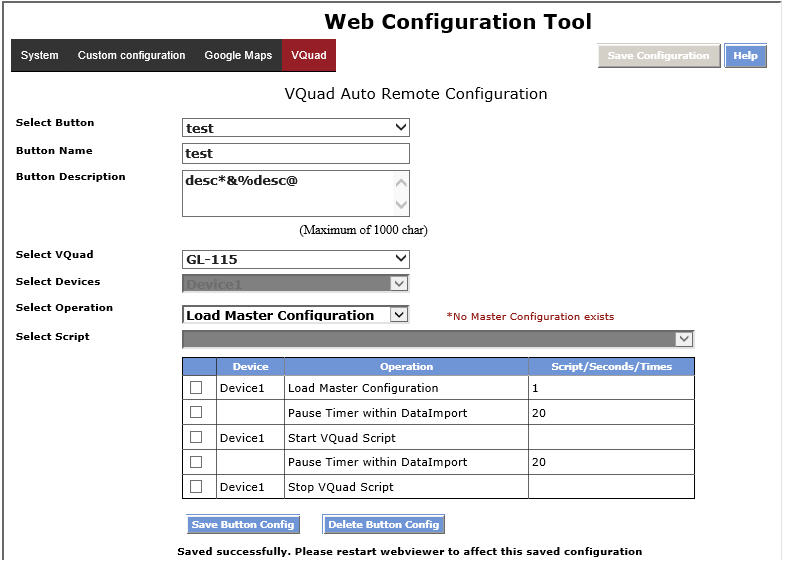Expand the Select VQuad GL-115 dropdown
The image size is (787, 562).
click(296, 259)
